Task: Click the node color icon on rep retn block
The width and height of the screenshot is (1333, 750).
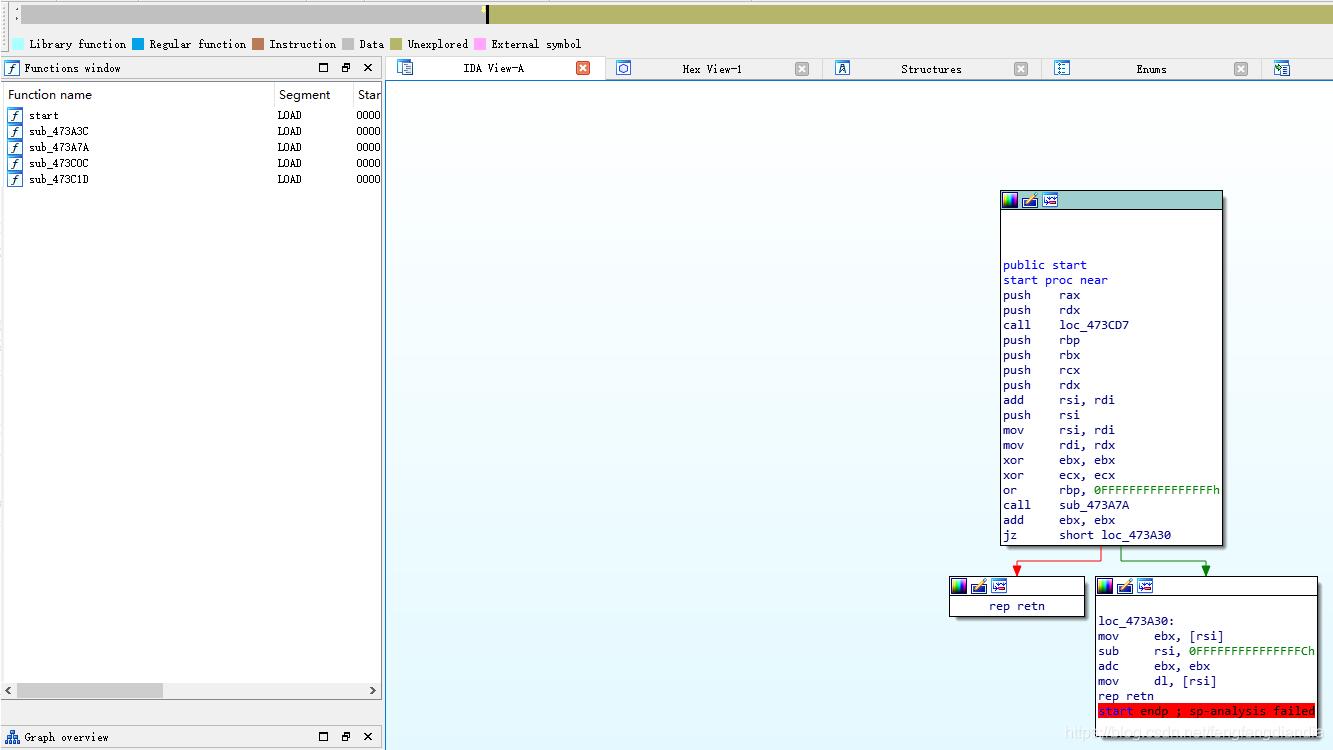Action: click(x=958, y=586)
